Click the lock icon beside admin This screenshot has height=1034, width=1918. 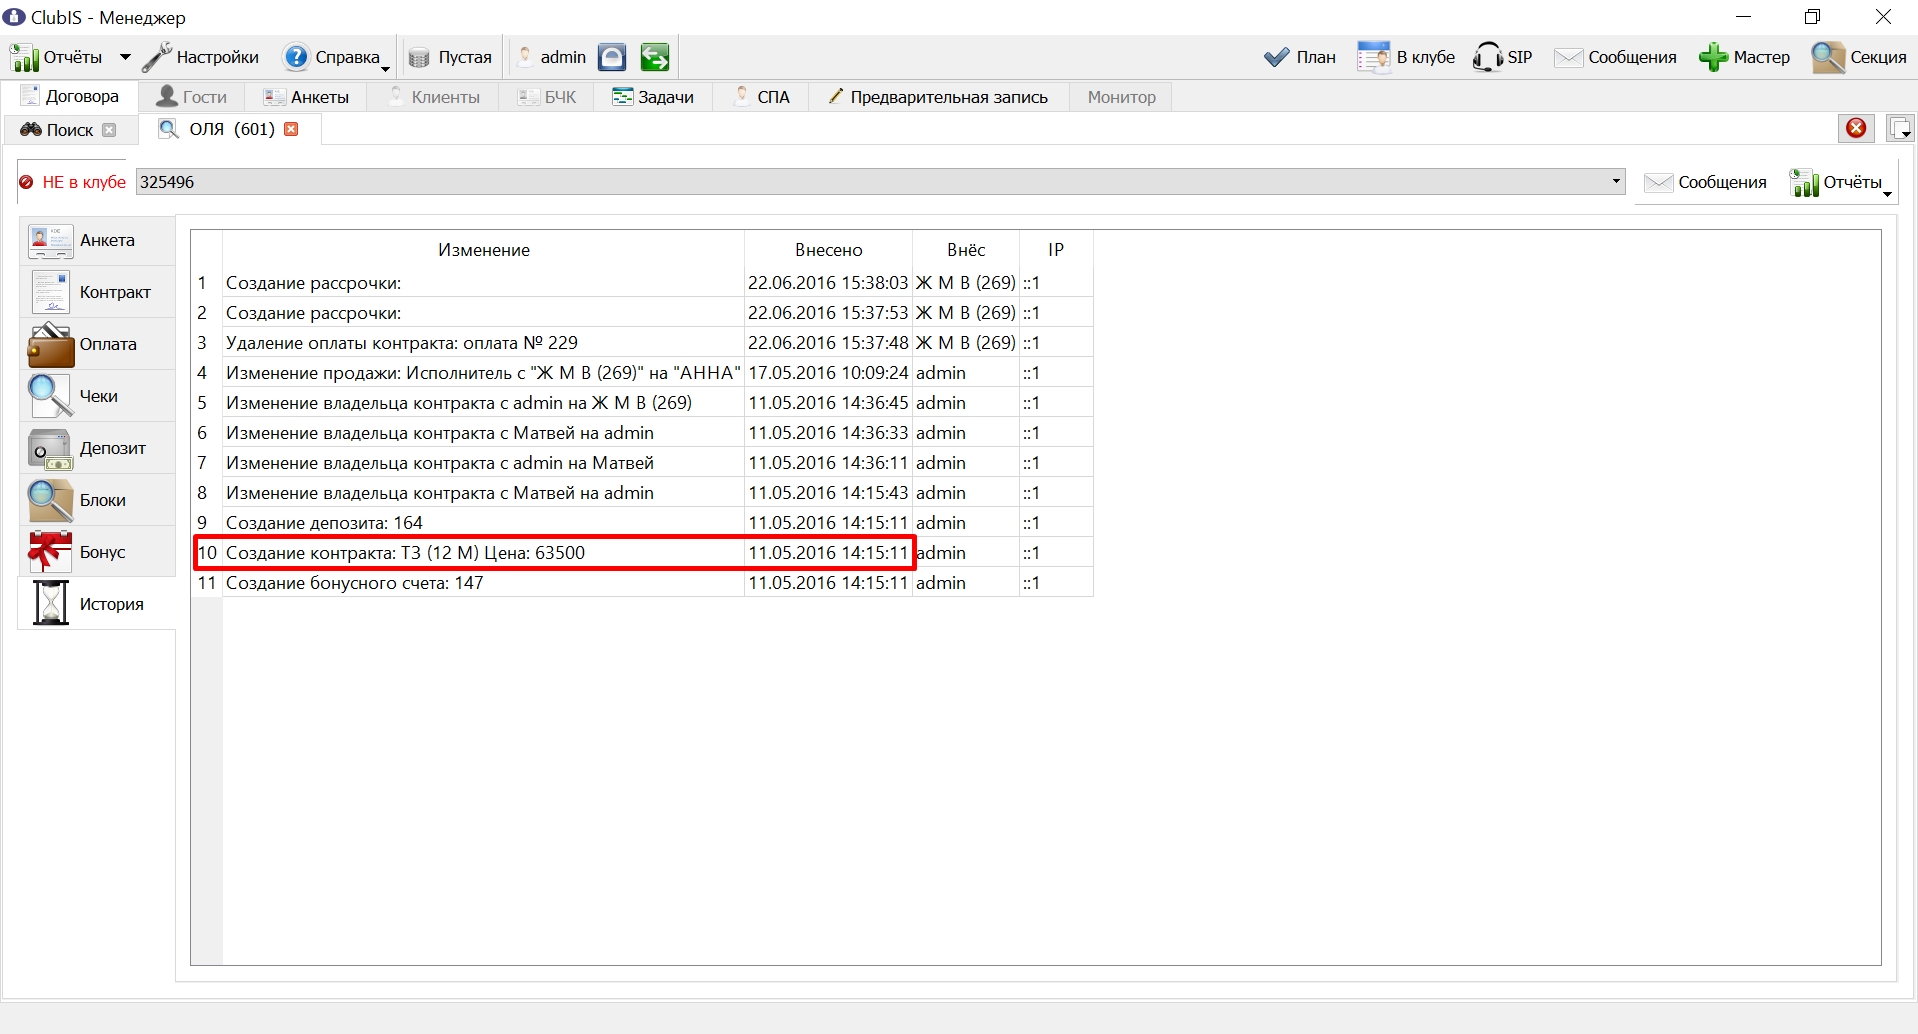click(612, 57)
